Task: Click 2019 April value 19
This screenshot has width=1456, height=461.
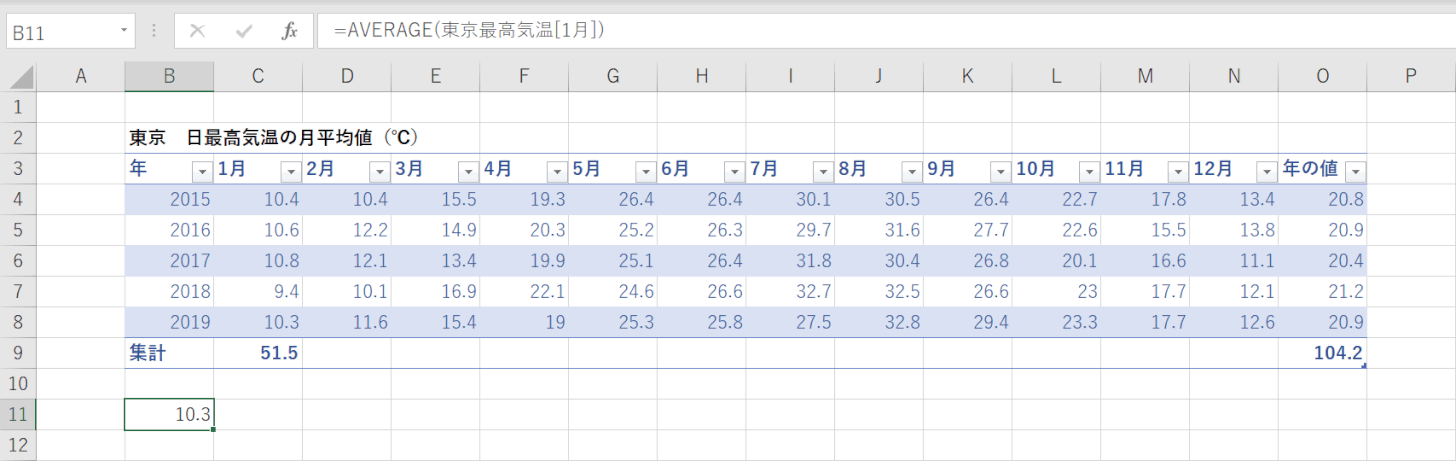Action: pyautogui.click(x=524, y=322)
